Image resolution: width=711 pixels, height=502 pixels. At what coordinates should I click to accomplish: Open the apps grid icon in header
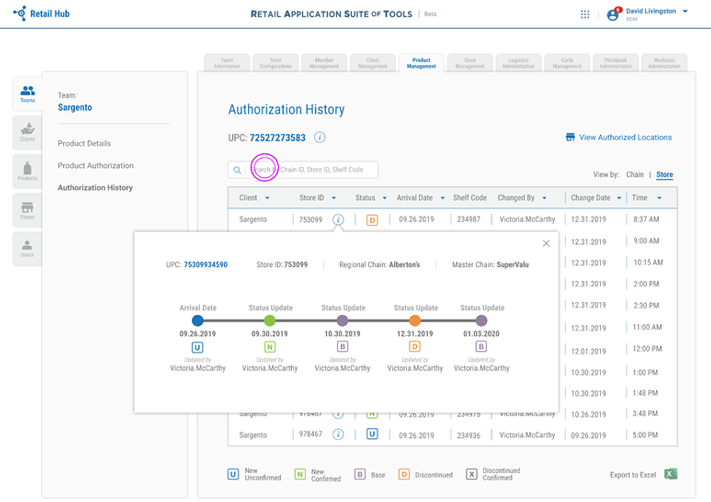[x=585, y=15]
